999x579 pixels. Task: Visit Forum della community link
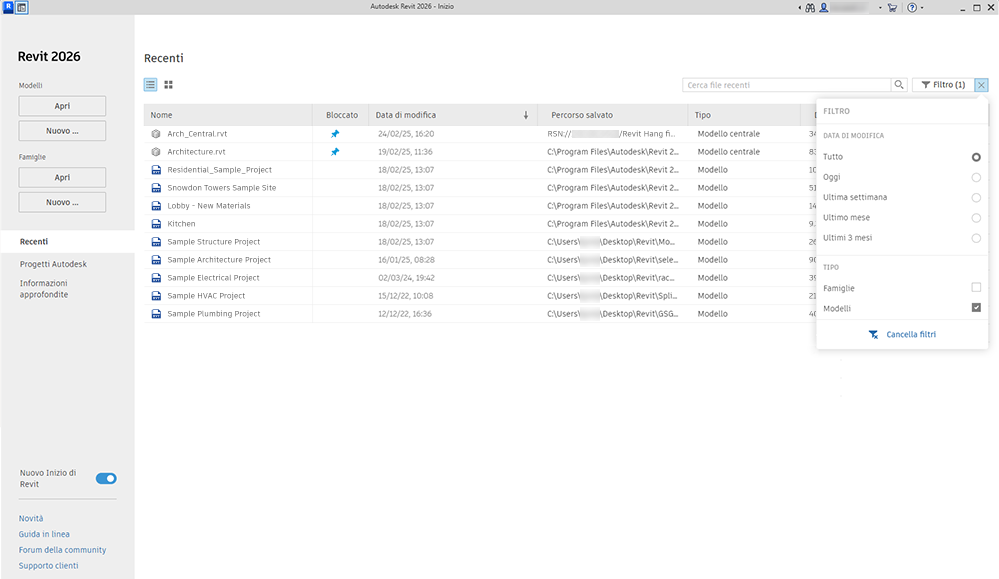click(x=62, y=550)
